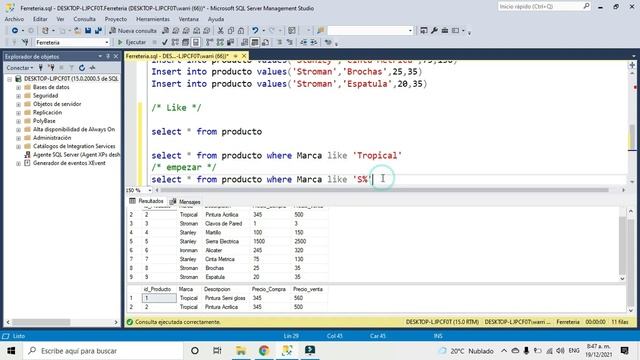Click the Windows taskbar search box
Viewport: 640px width, 360px height.
(103, 351)
